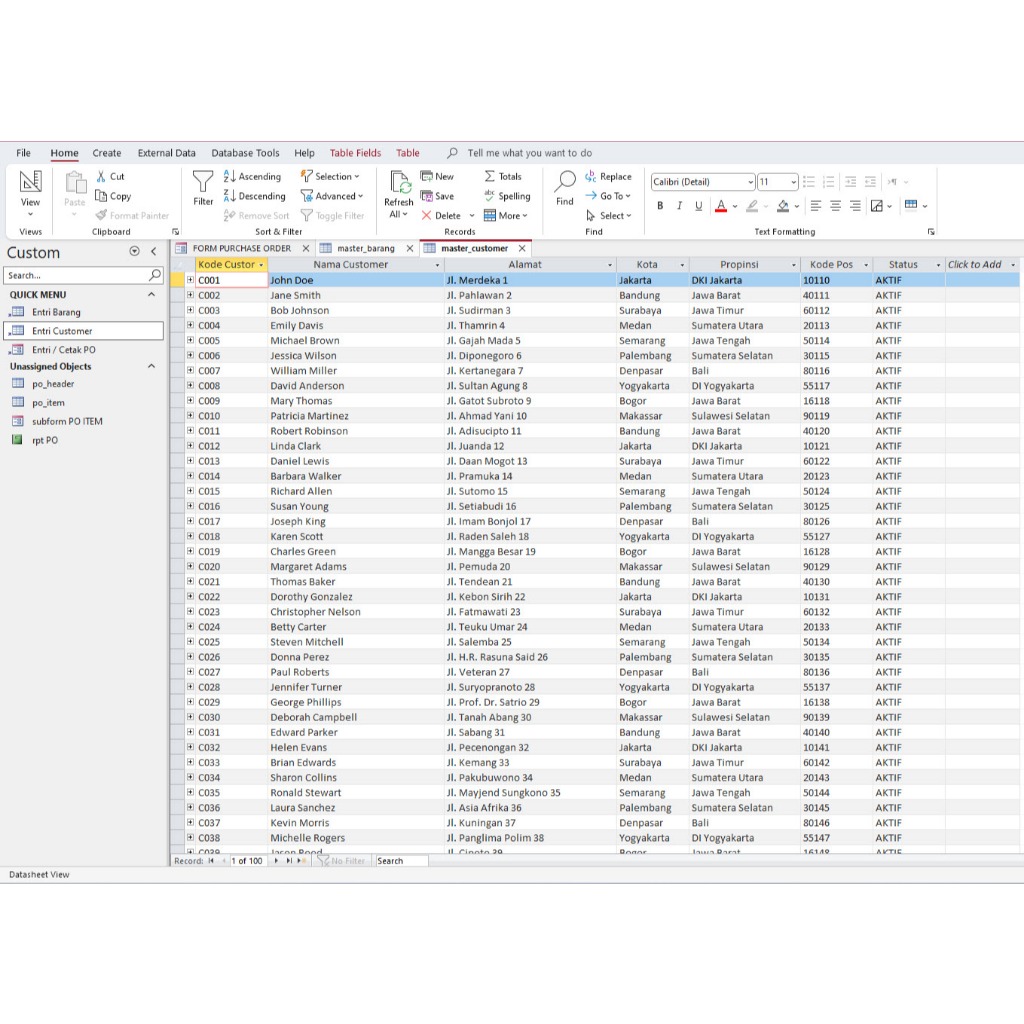Viewport: 1024px width, 1024px height.
Task: Switch to the master_barang tab
Action: tap(365, 248)
